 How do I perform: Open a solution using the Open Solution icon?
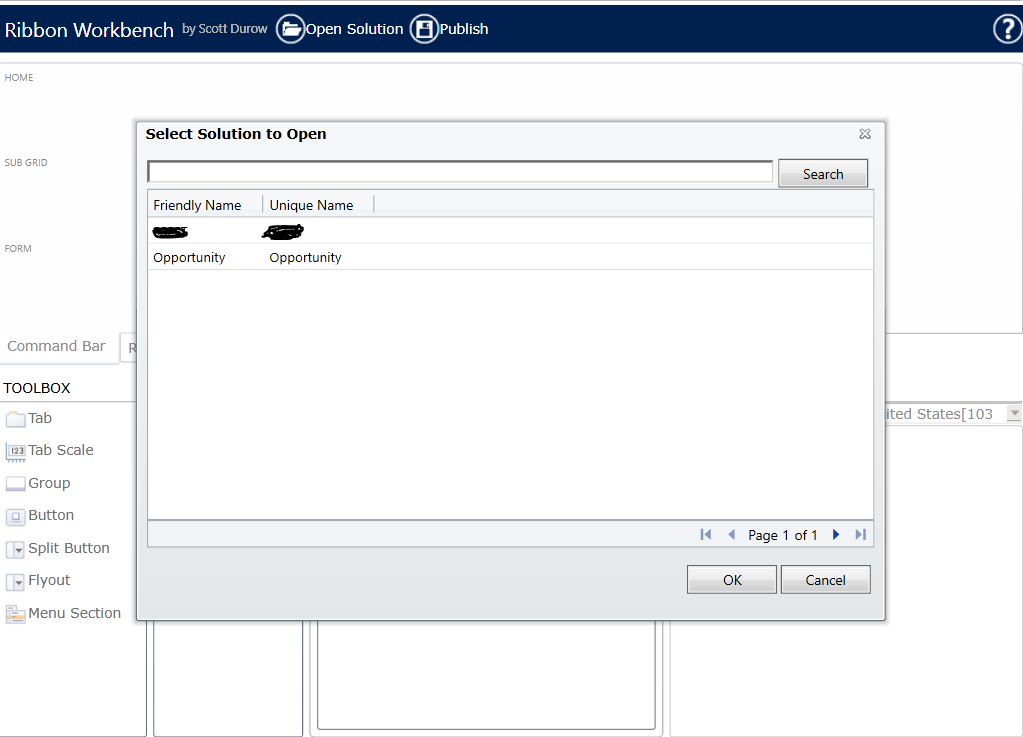[x=290, y=29]
